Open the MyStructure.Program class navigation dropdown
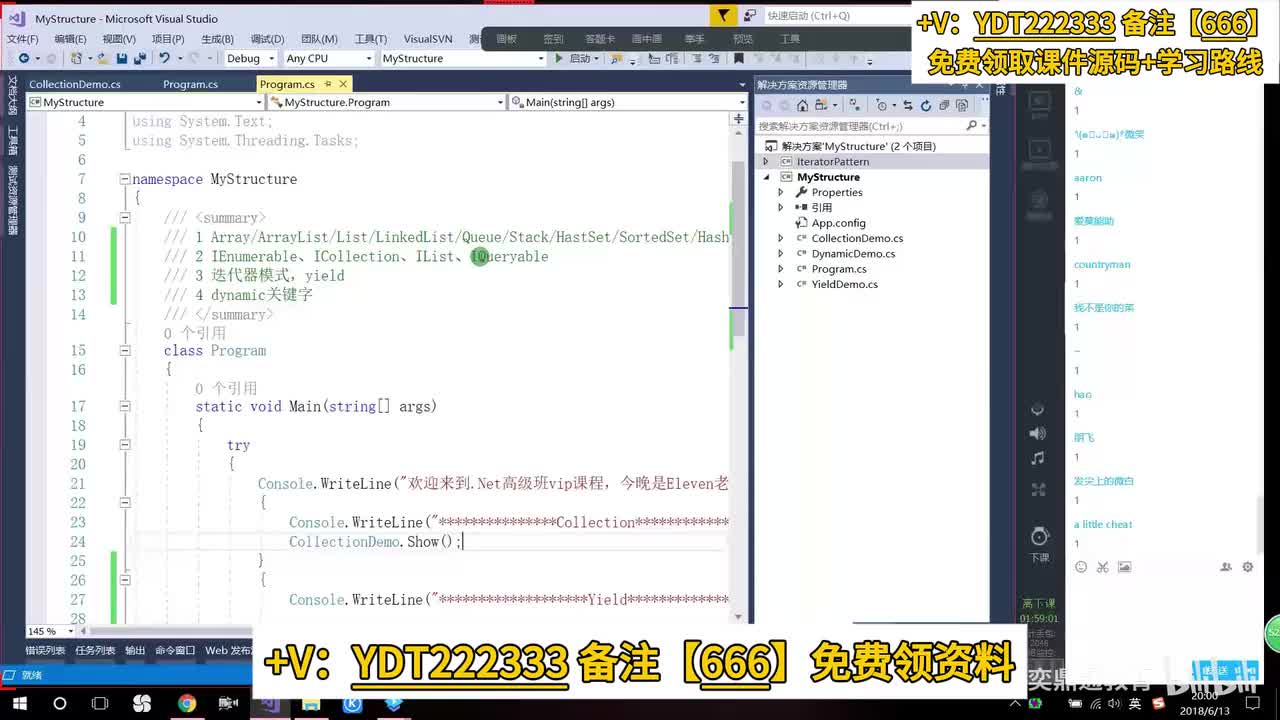1280x720 pixels. pyautogui.click(x=387, y=102)
